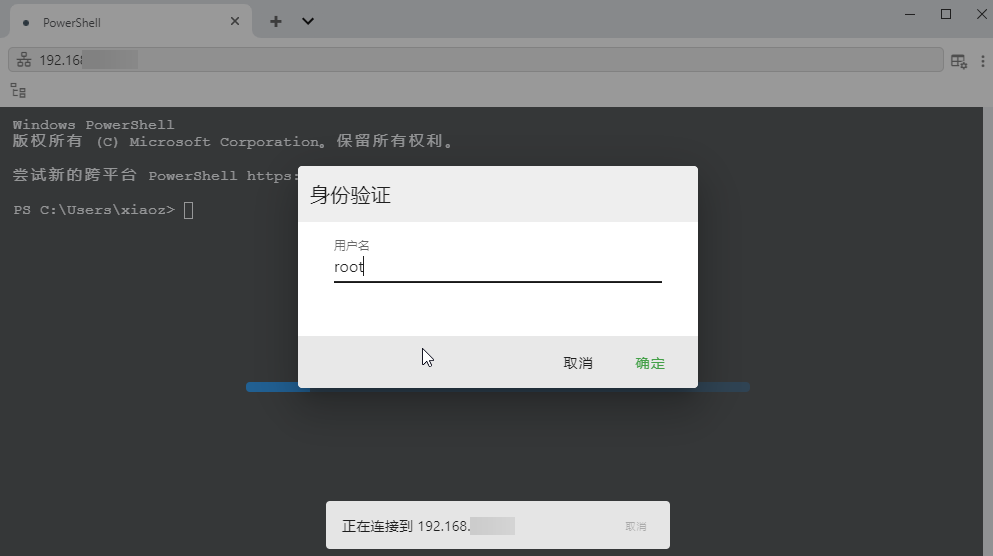Click the session tree icon below address bar

click(x=18, y=90)
